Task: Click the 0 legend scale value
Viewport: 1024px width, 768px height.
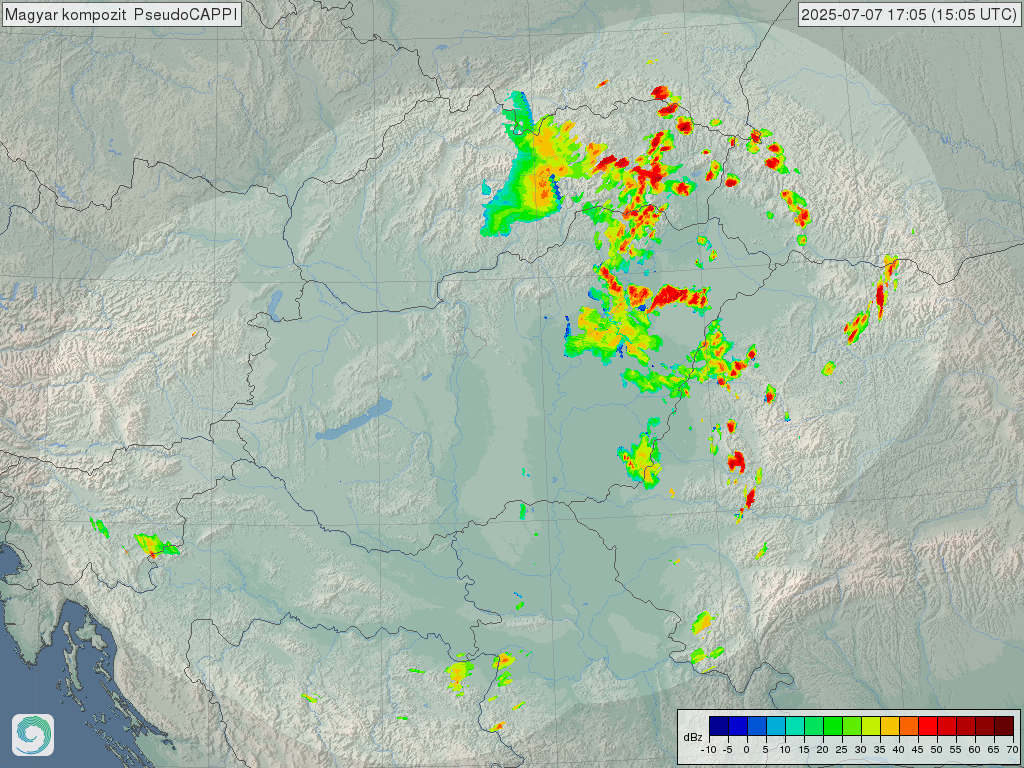Action: click(746, 750)
